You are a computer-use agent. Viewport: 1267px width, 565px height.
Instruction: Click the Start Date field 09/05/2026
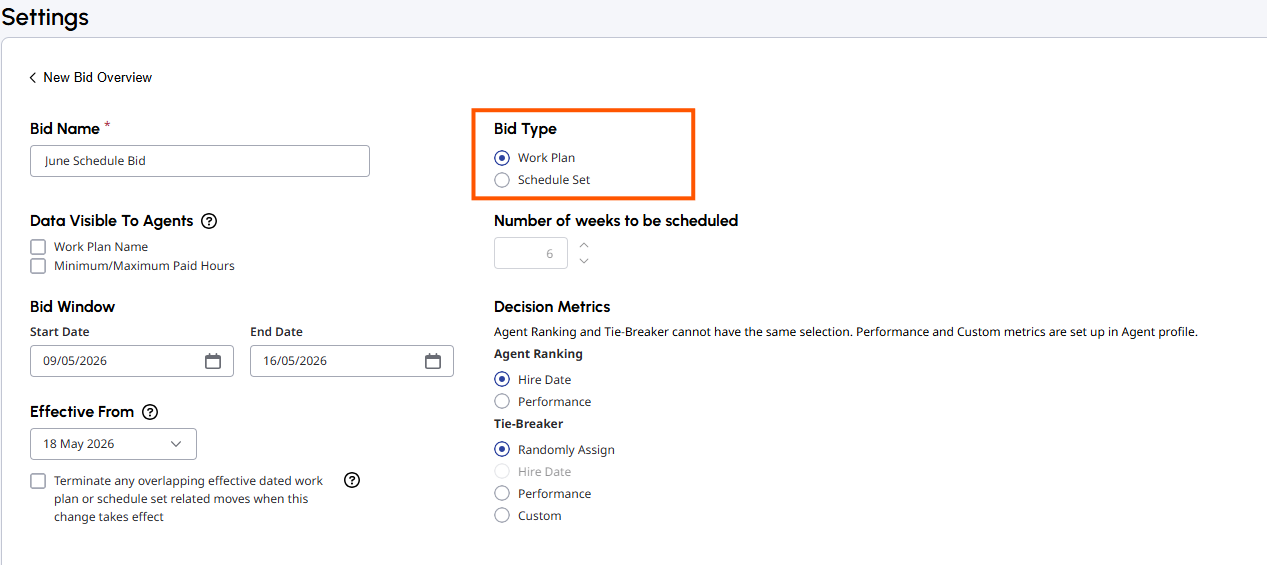click(x=132, y=361)
